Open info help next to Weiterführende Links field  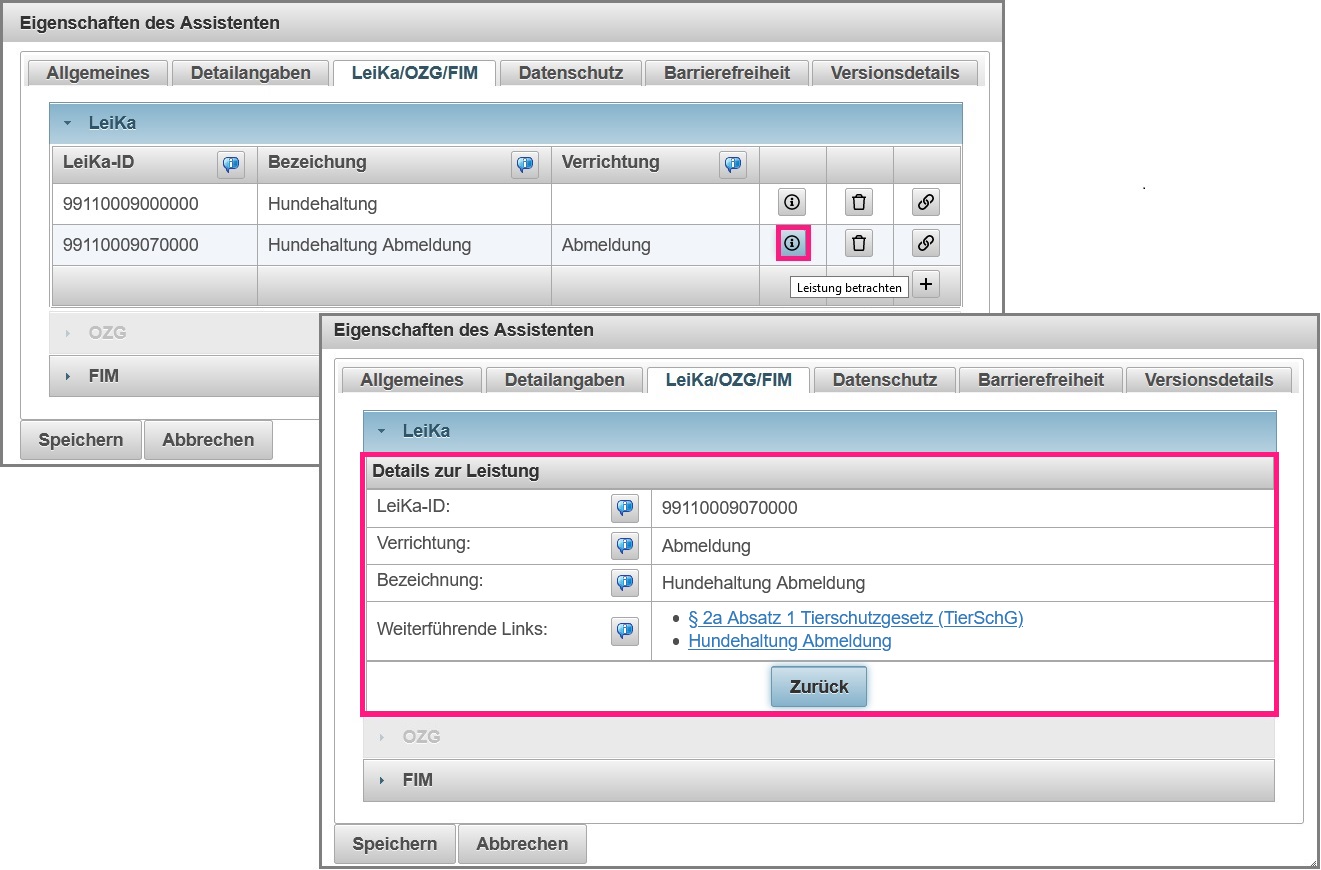(625, 631)
